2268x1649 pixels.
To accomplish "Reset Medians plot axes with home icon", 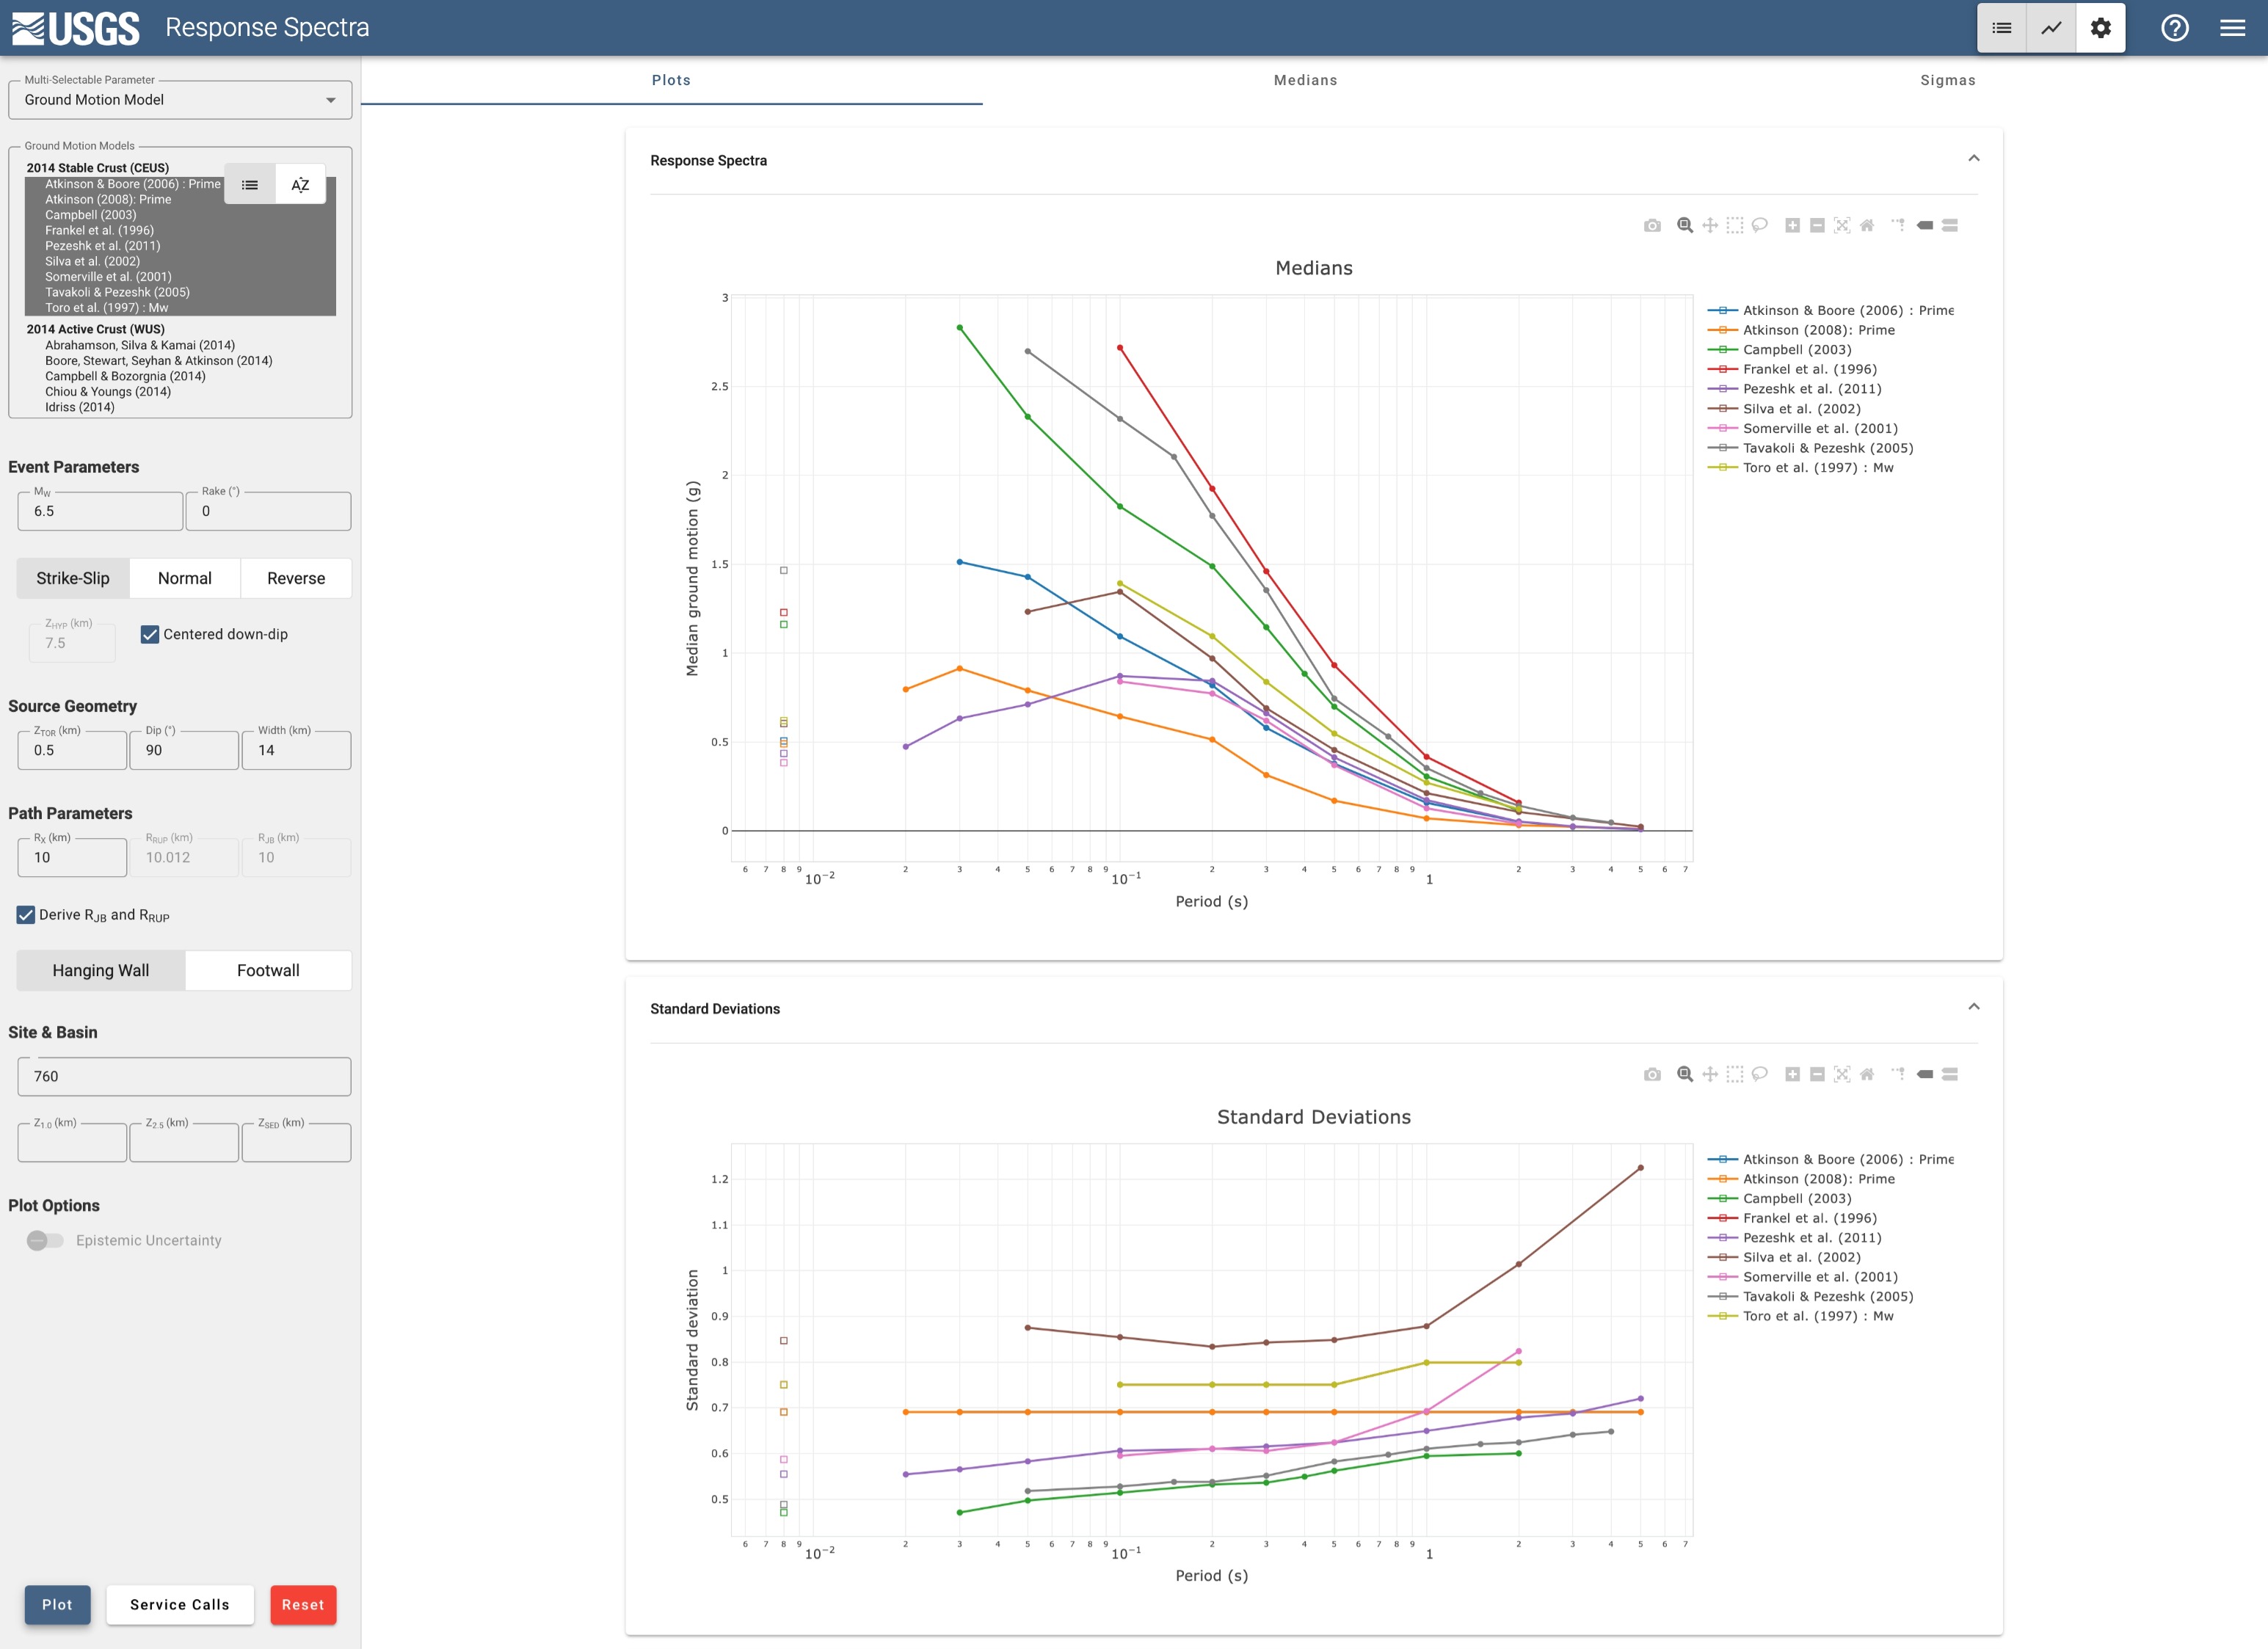I will pos(1867,226).
